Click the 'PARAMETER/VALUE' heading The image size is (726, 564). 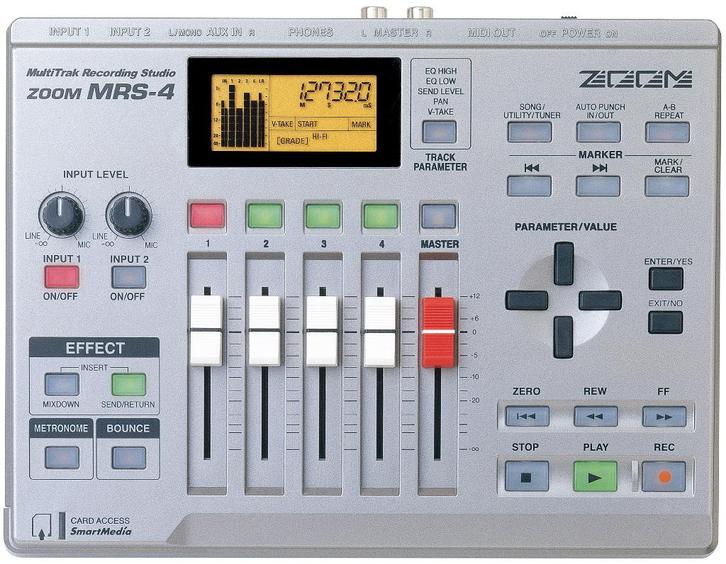[x=565, y=227]
